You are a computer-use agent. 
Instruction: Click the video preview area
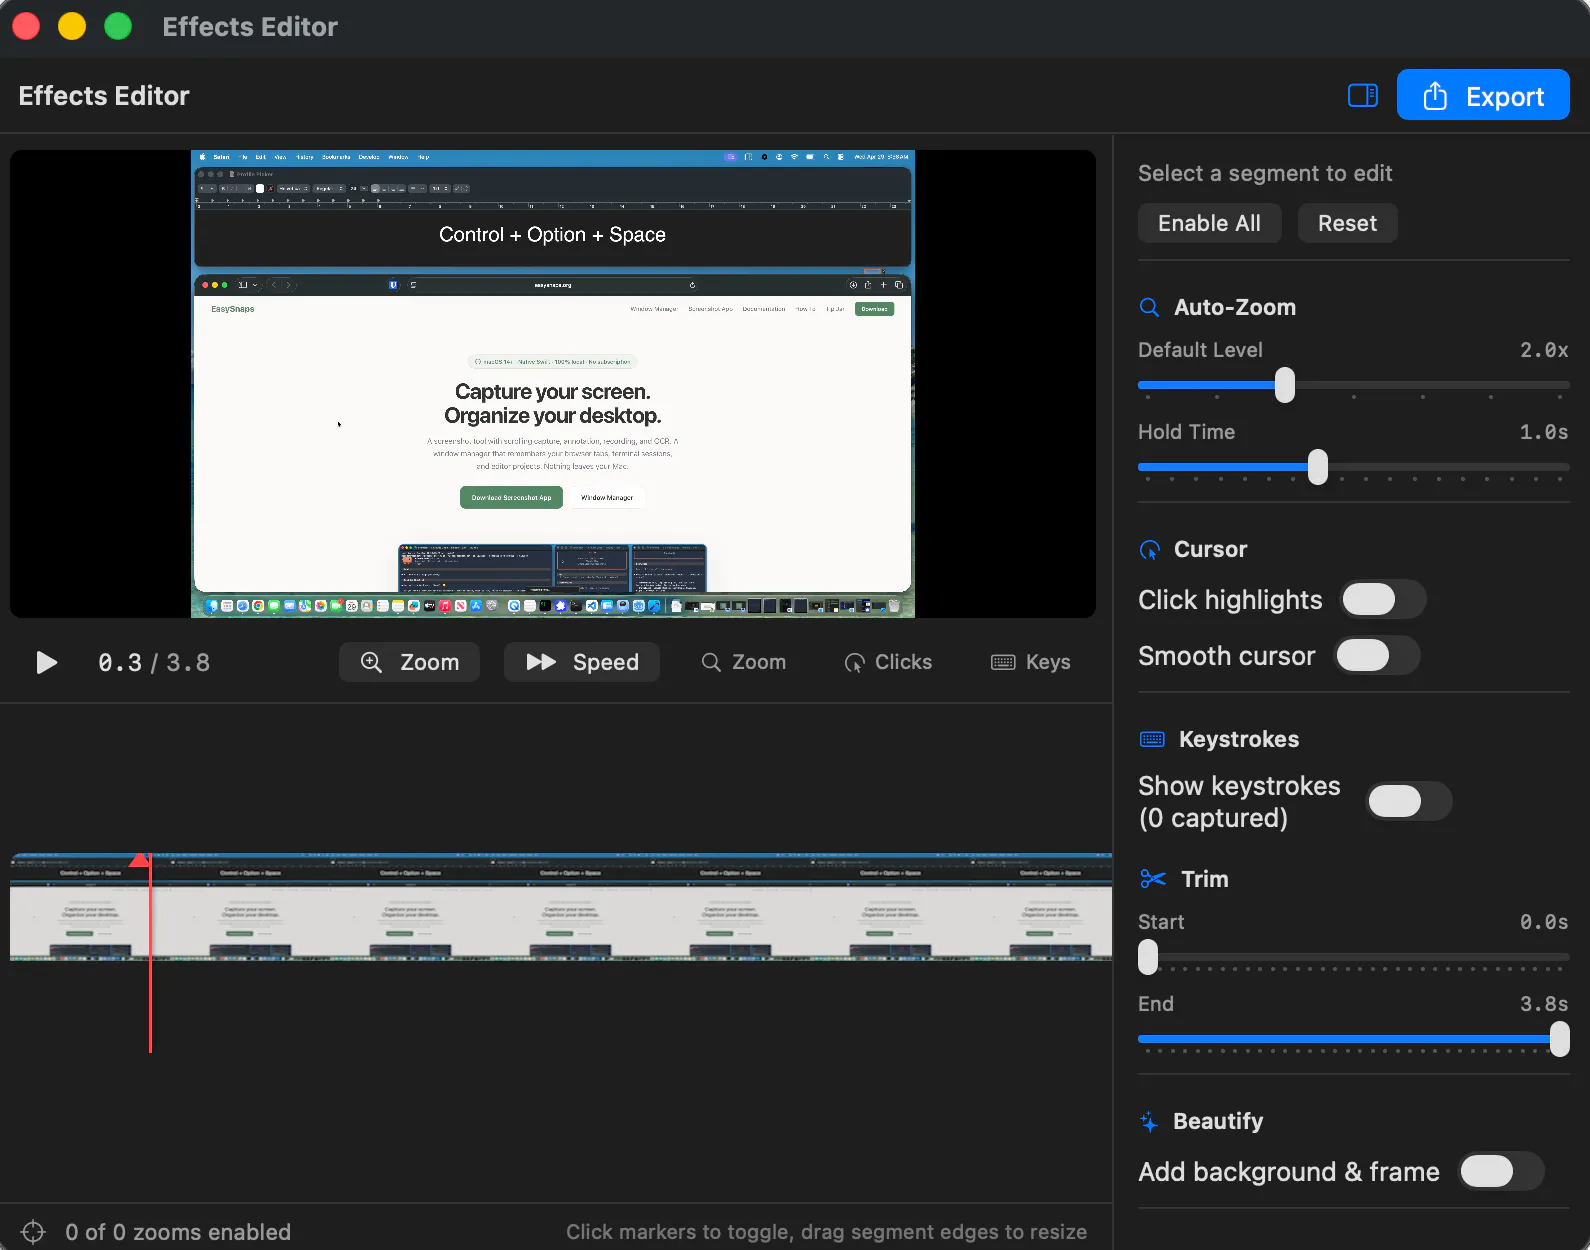553,384
